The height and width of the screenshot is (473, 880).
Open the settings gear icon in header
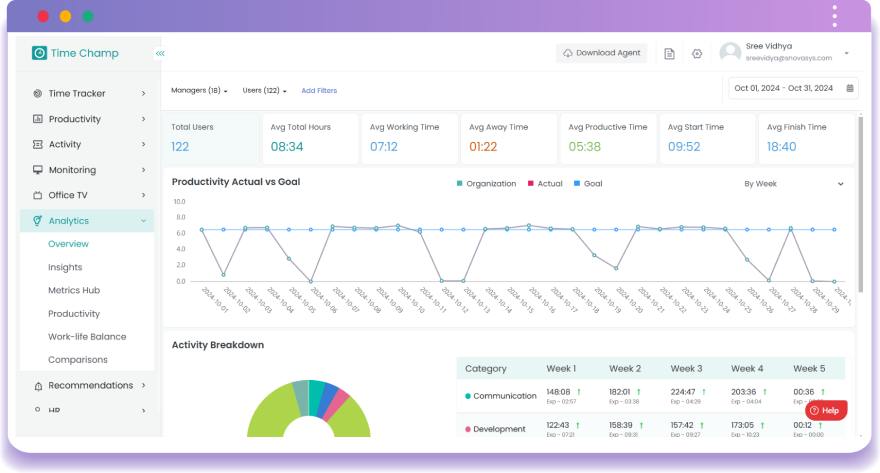697,54
